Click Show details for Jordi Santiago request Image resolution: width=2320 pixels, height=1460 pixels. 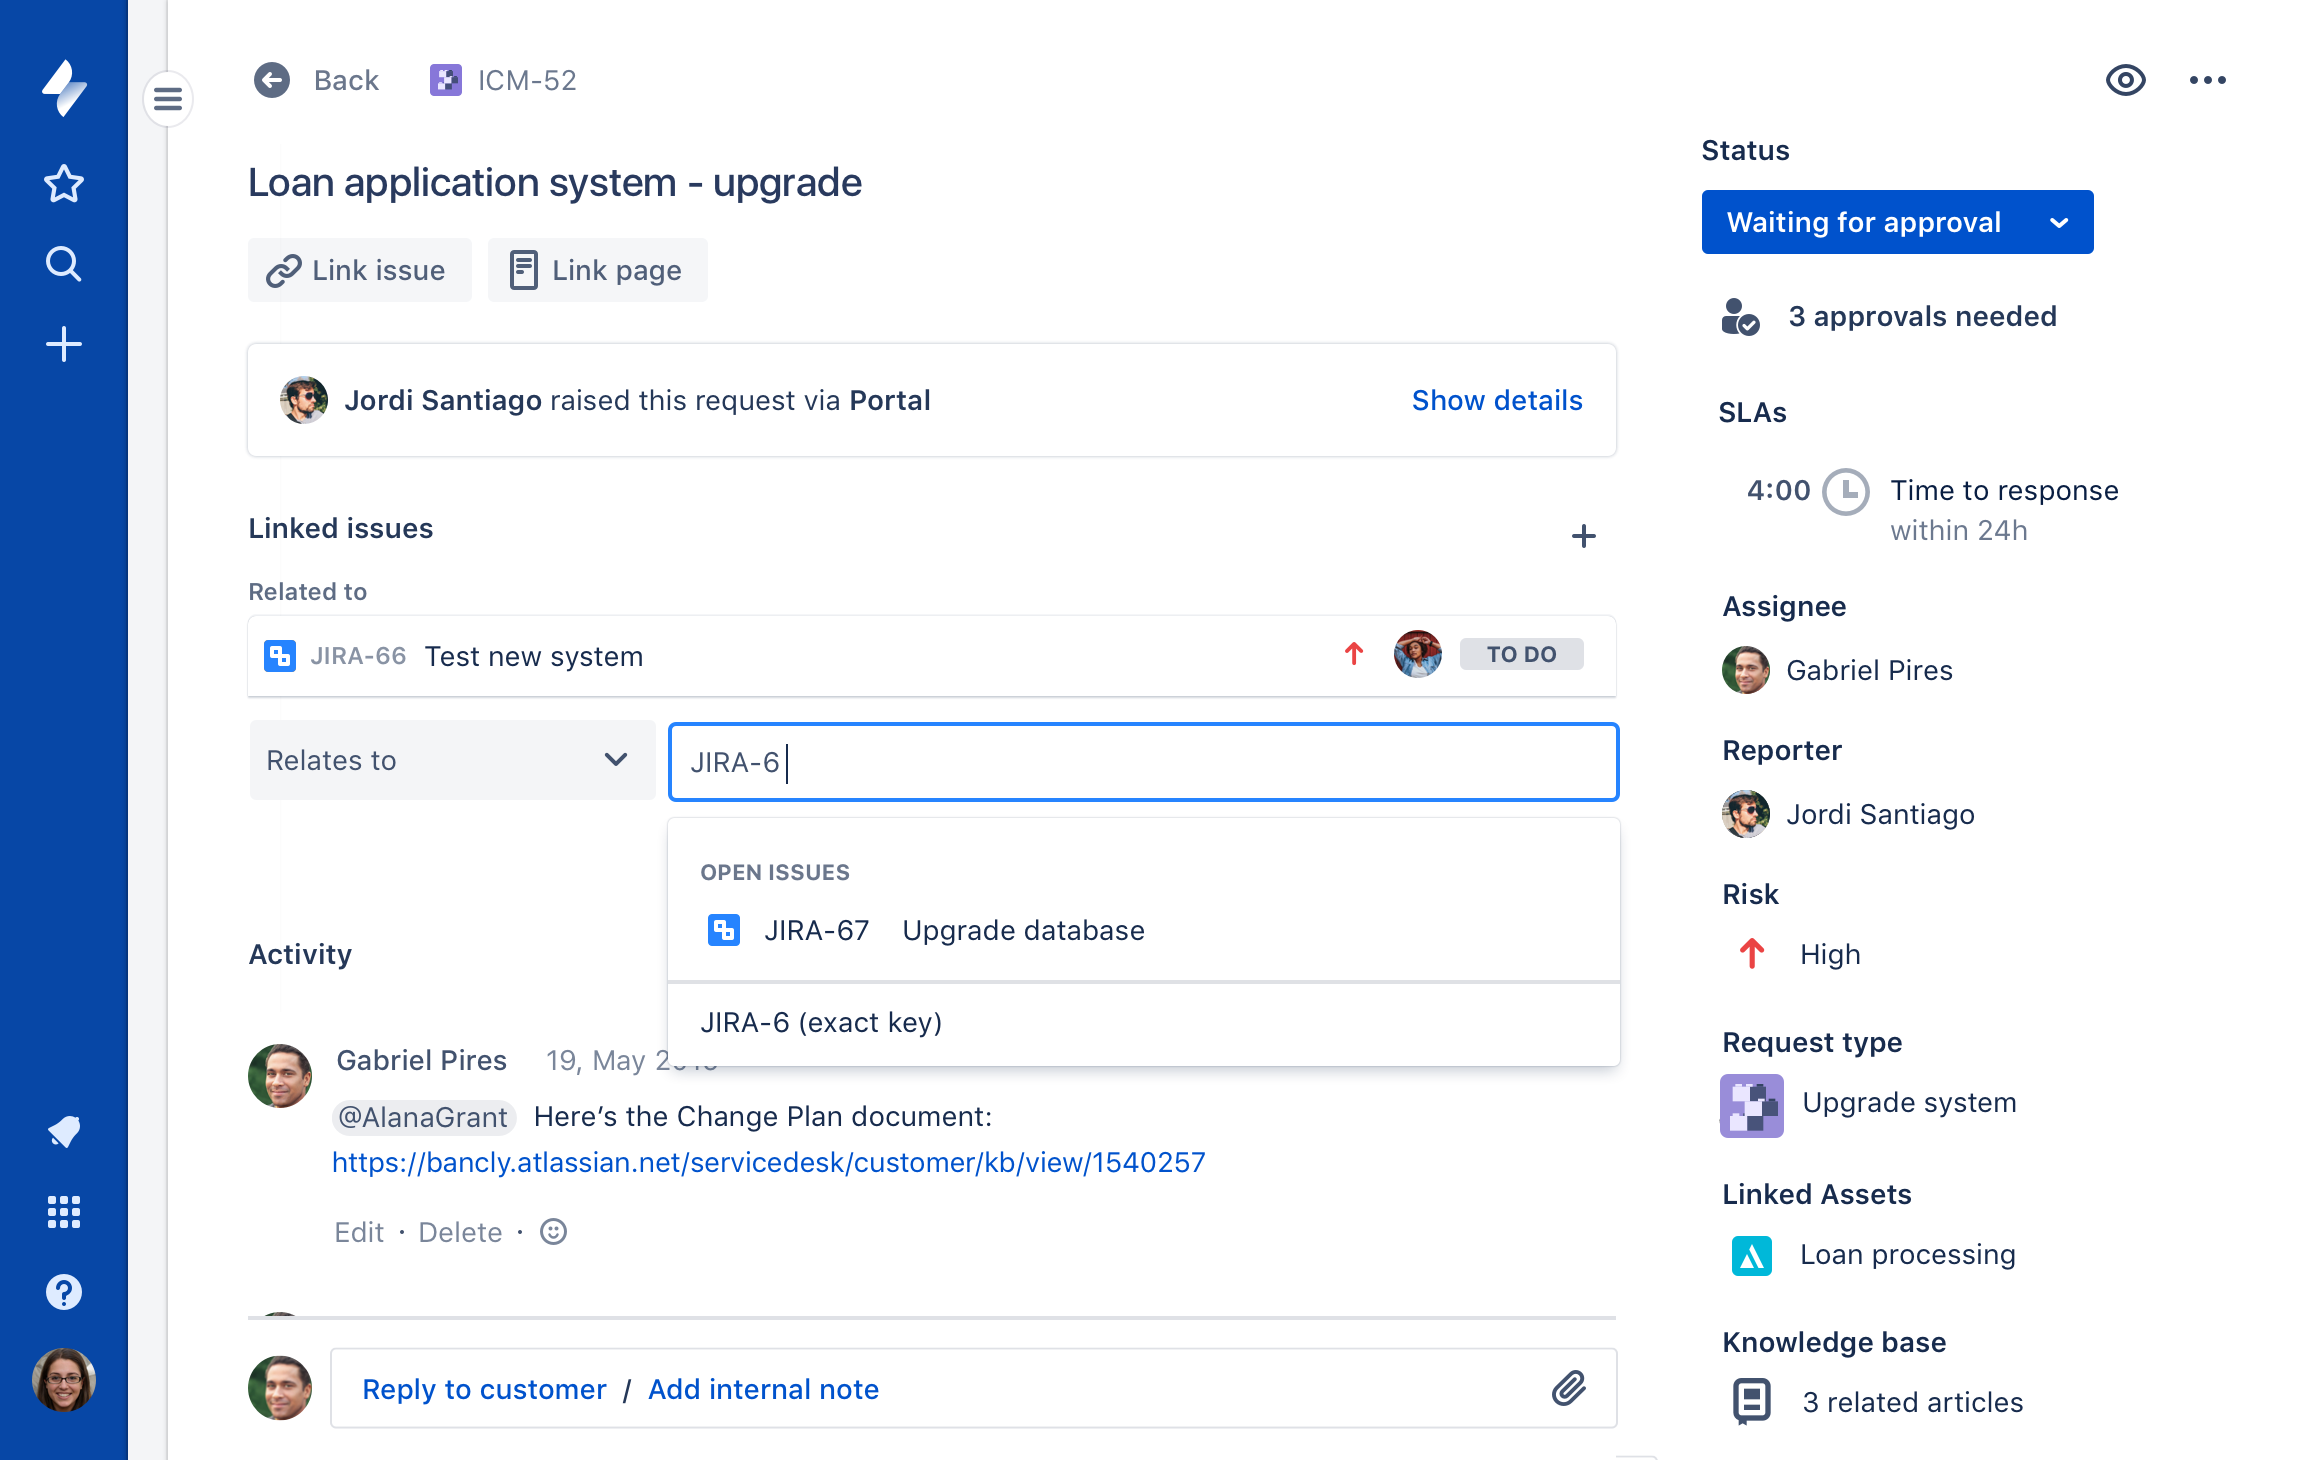coord(1496,399)
